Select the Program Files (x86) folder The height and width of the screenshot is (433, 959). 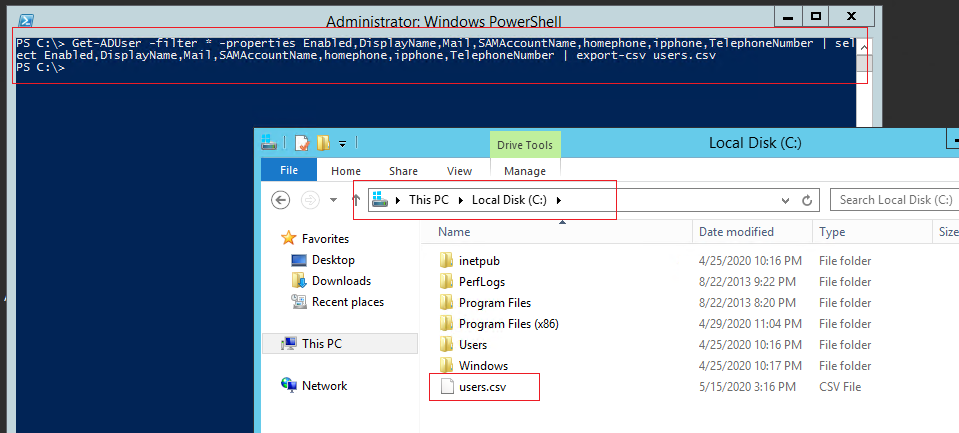509,324
